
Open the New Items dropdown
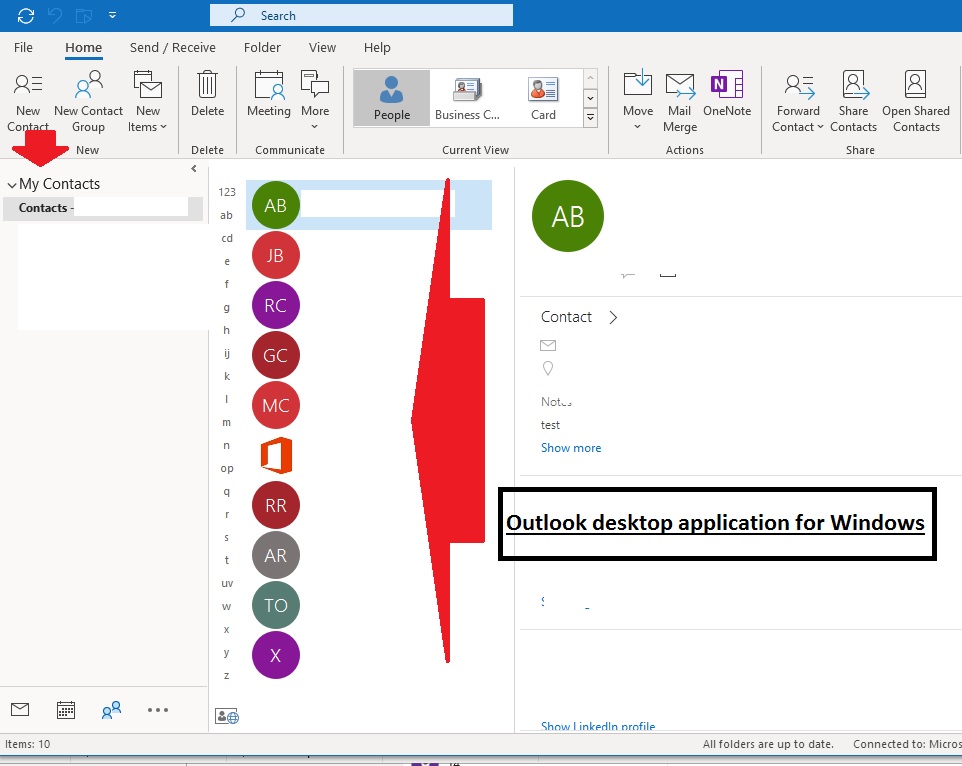pos(147,102)
